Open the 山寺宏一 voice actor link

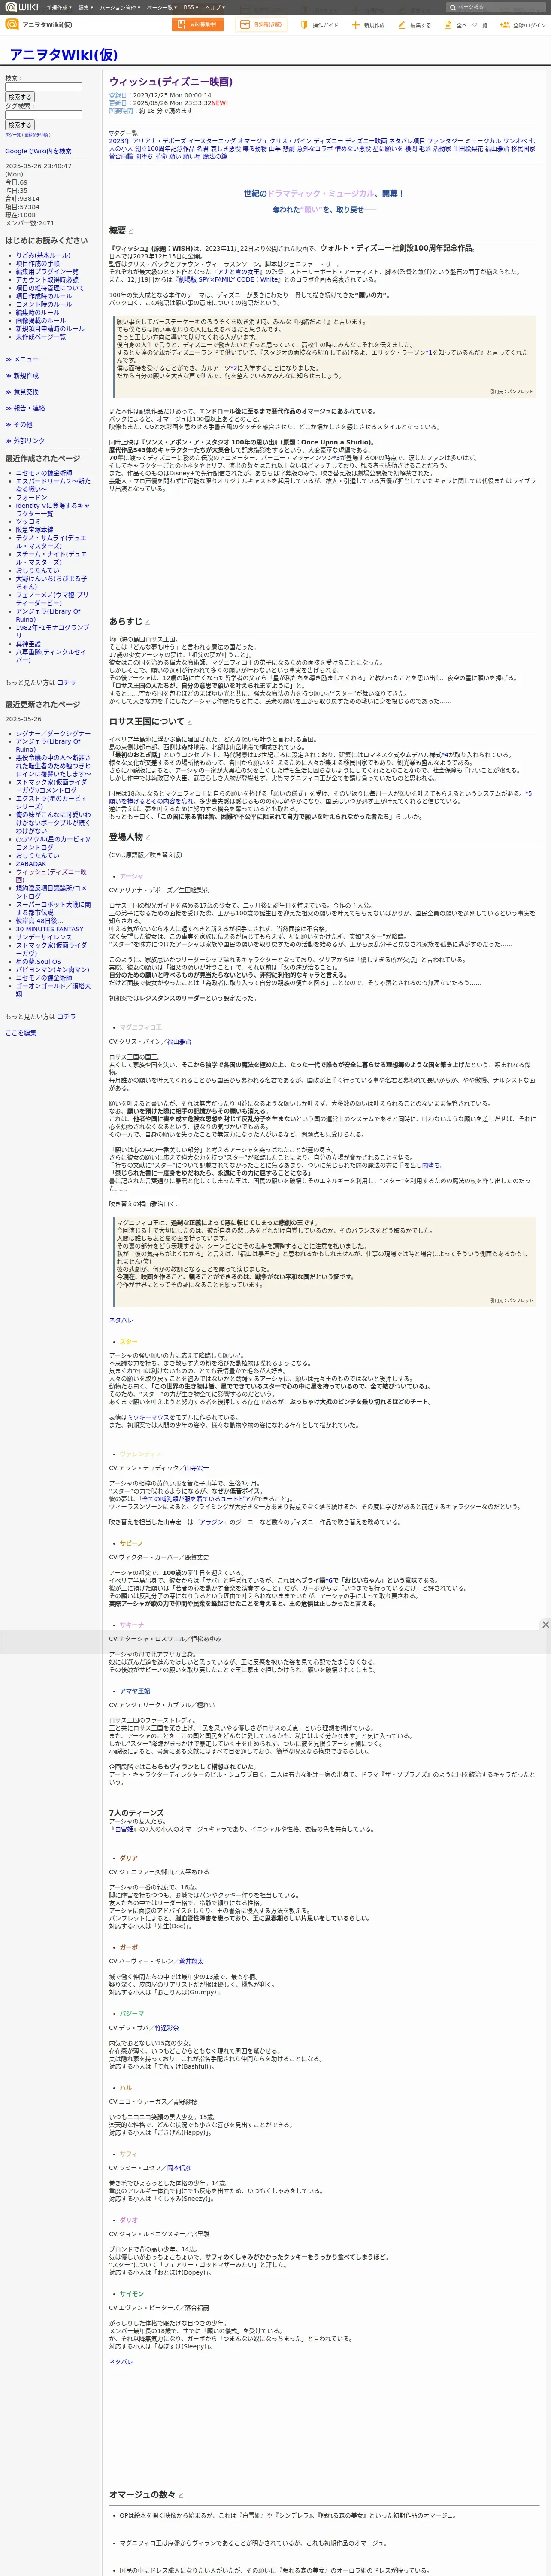point(196,1467)
